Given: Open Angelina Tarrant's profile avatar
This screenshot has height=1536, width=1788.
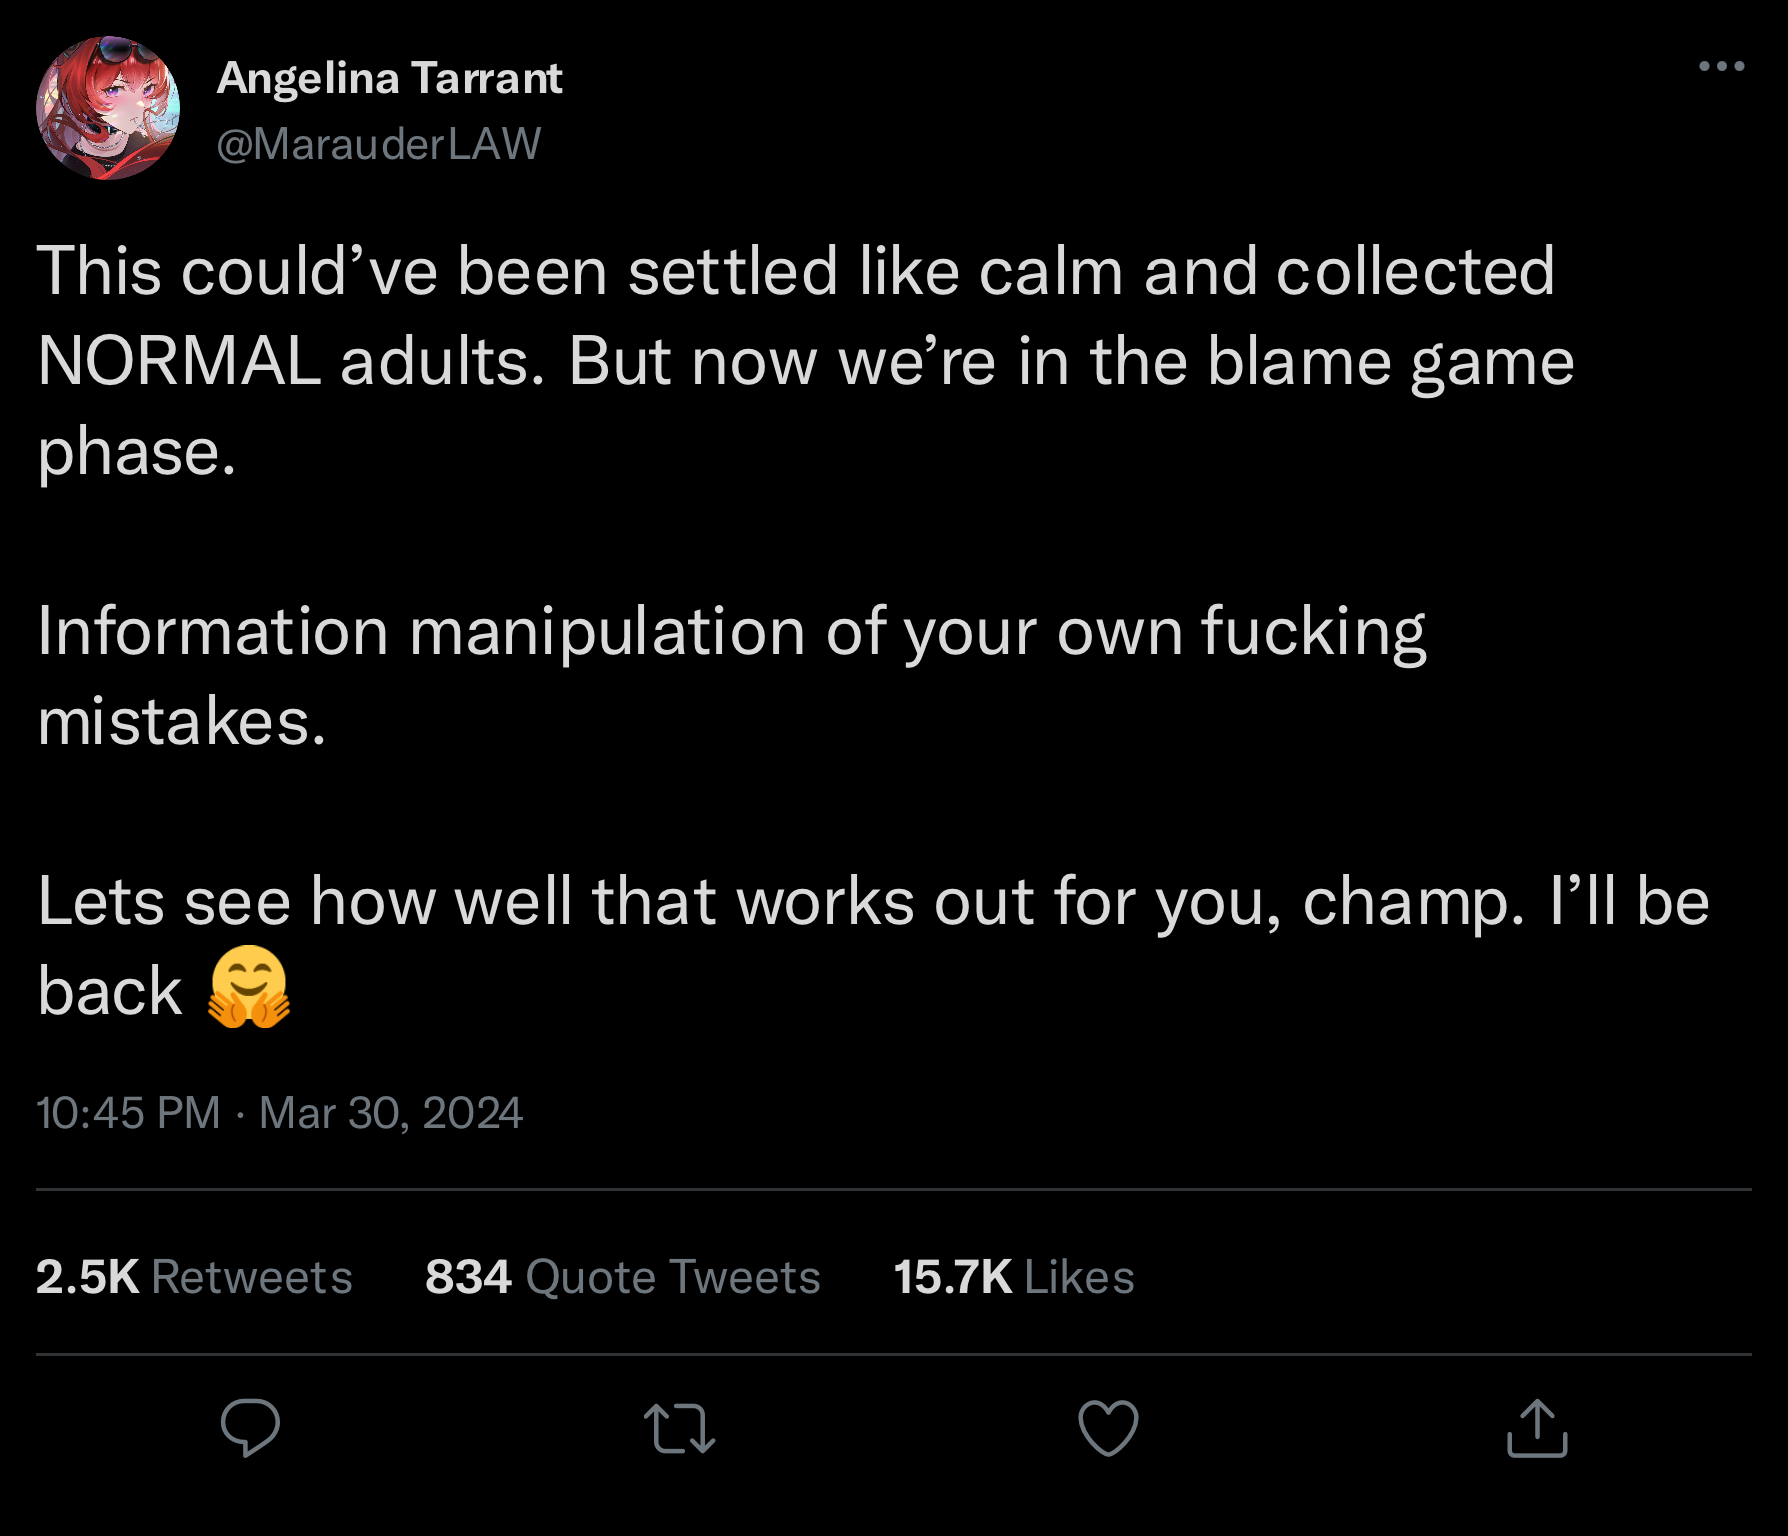Looking at the screenshot, I should pyautogui.click(x=108, y=108).
